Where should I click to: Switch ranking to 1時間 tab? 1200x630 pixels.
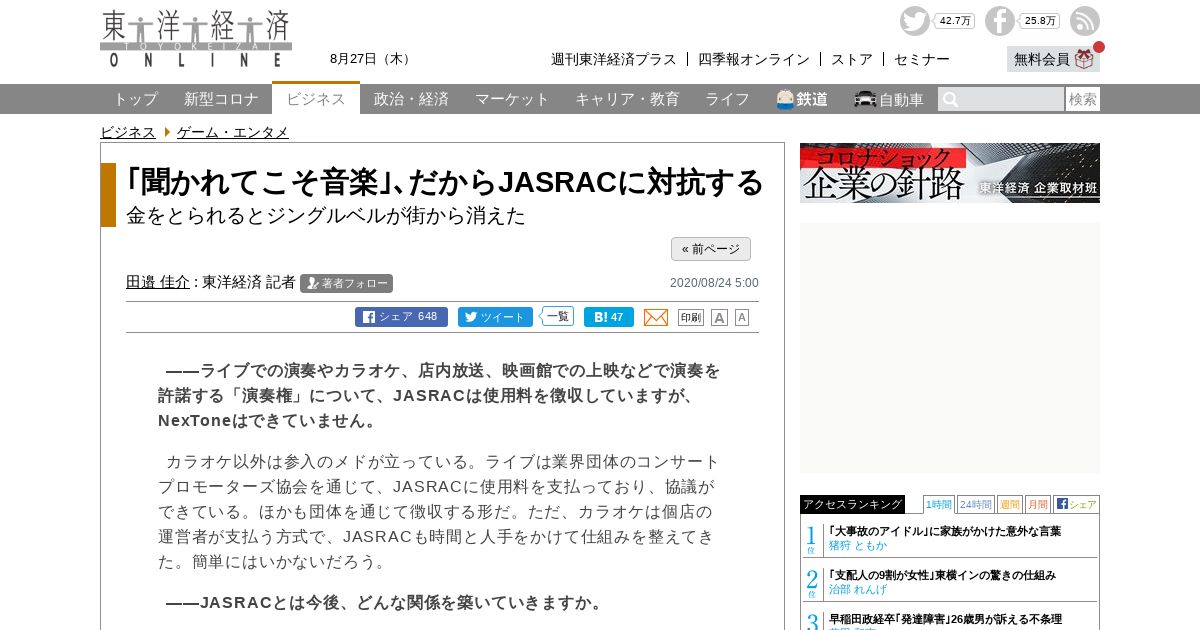pyautogui.click(x=939, y=504)
